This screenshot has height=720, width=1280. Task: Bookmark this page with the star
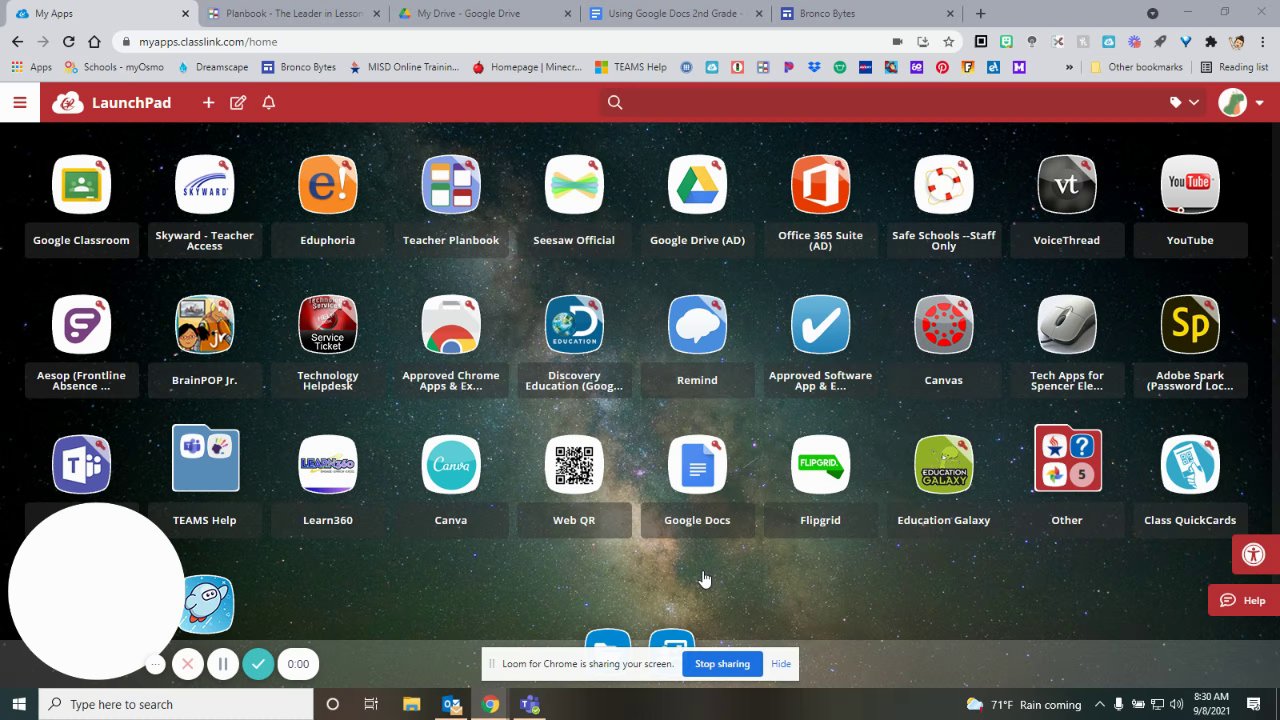948,42
